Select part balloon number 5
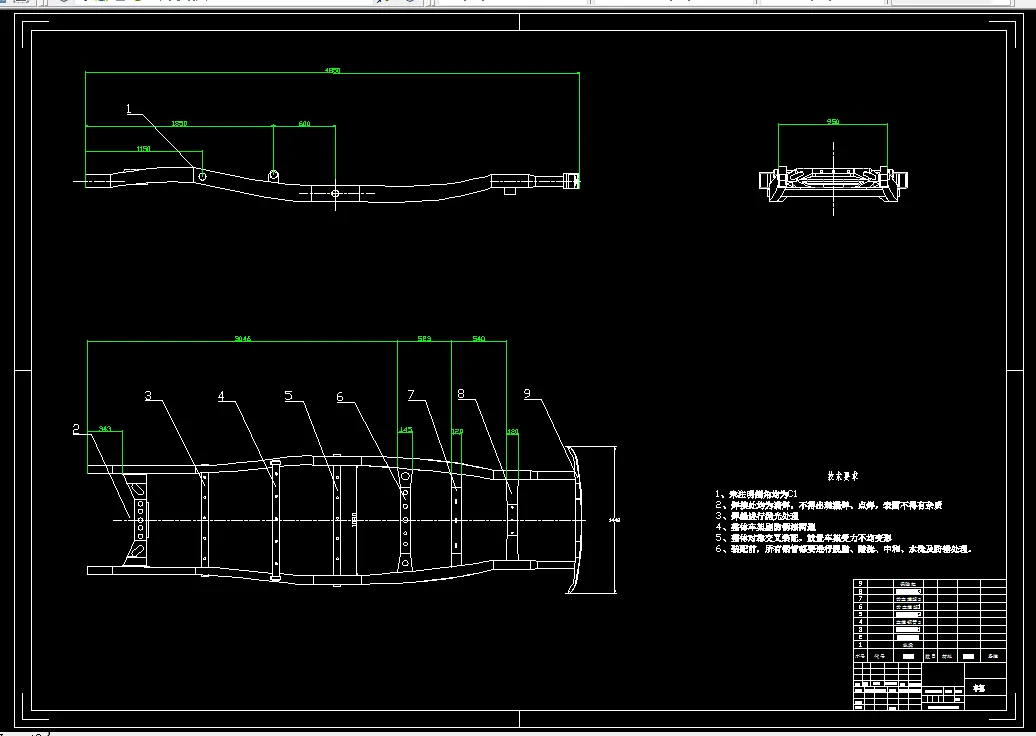The width and height of the screenshot is (1036, 736). point(288,395)
